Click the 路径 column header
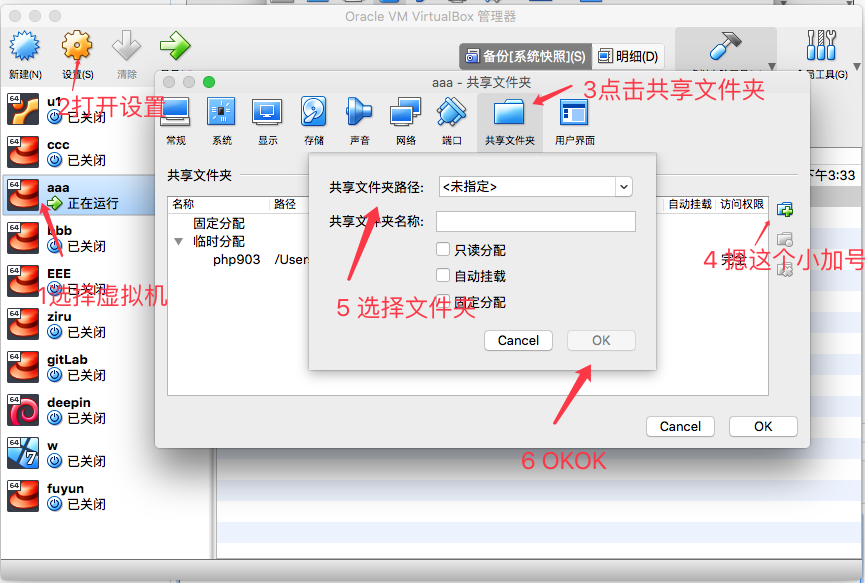The width and height of the screenshot is (865, 583). 285,204
